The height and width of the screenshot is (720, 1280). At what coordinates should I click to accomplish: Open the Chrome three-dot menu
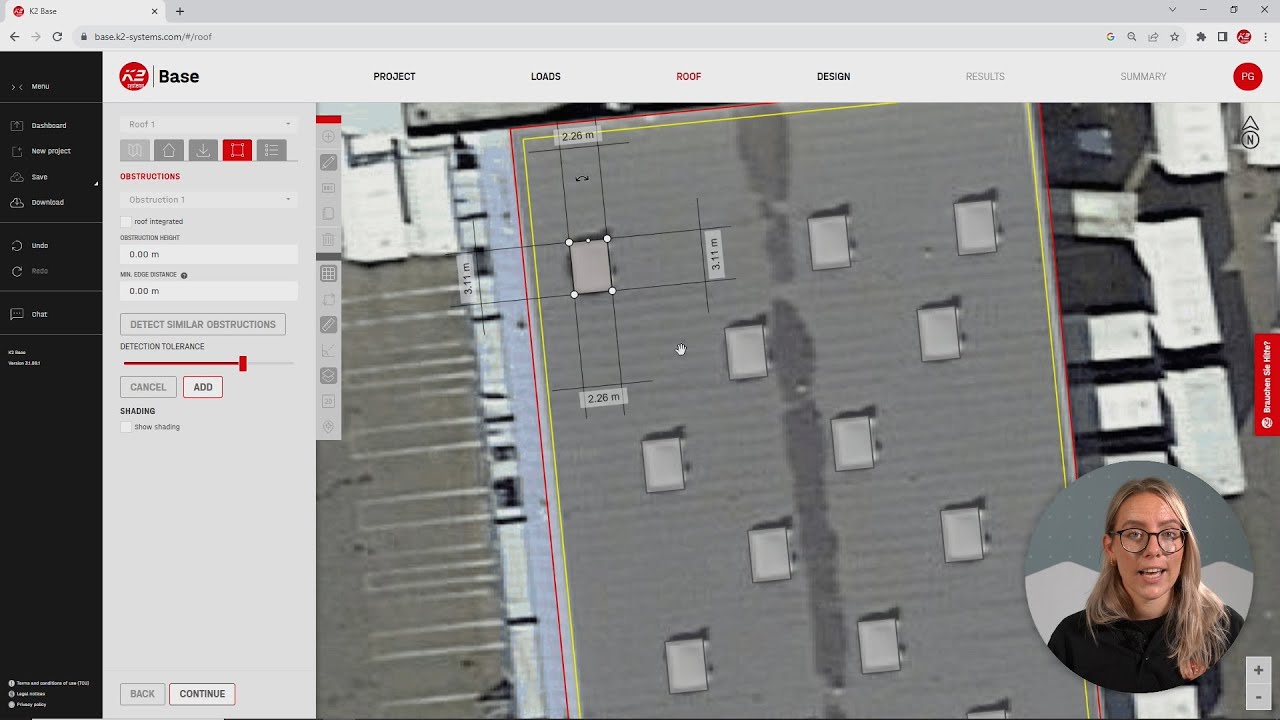pyautogui.click(x=1264, y=37)
